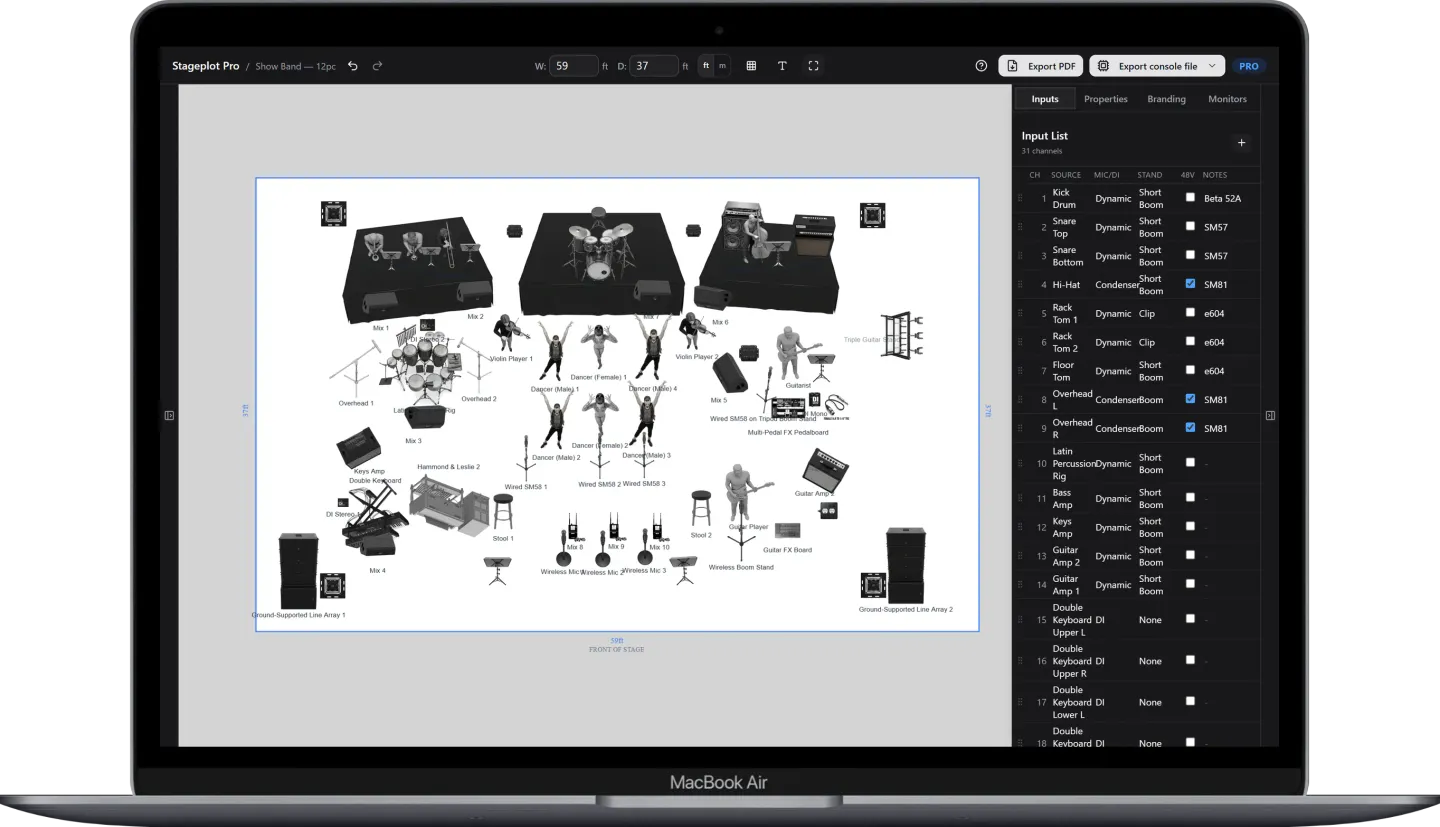This screenshot has height=827, width=1440.
Task: Select the Guitarist figure on stage
Action: (x=792, y=351)
